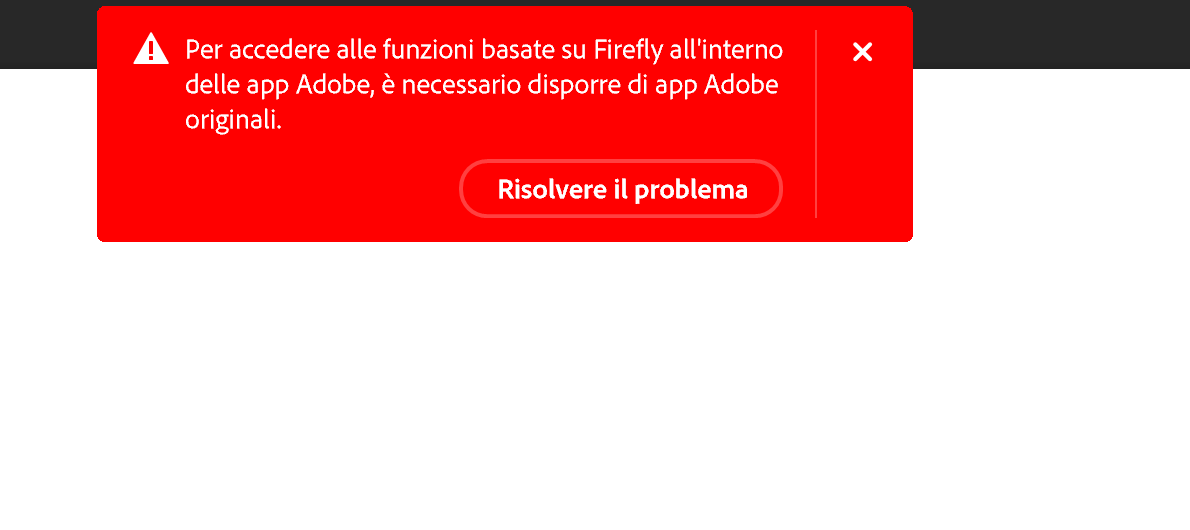Screen dimensions: 1190x530
Task: Click the rounded outline button labeled problema
Action: click(x=621, y=189)
